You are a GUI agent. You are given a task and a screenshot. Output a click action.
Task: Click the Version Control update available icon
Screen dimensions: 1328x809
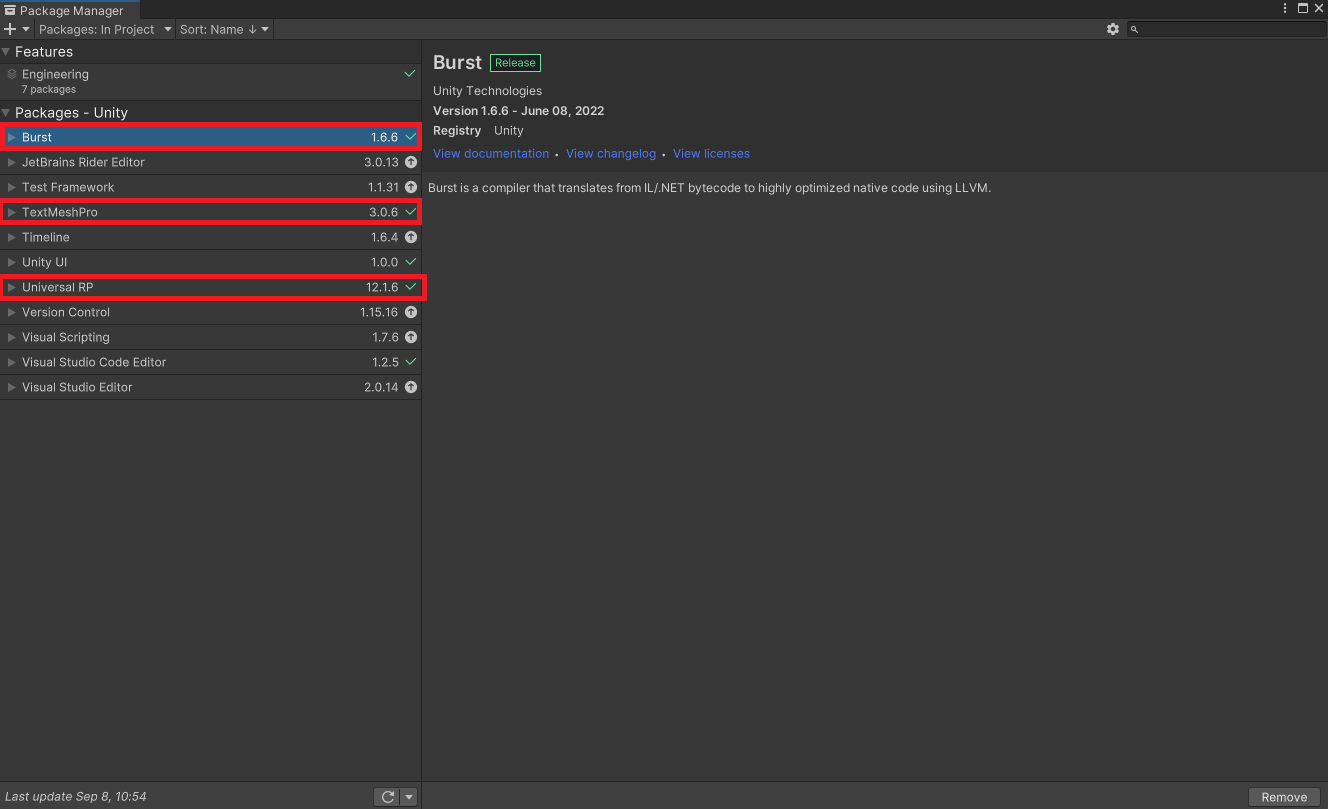pyautogui.click(x=411, y=312)
